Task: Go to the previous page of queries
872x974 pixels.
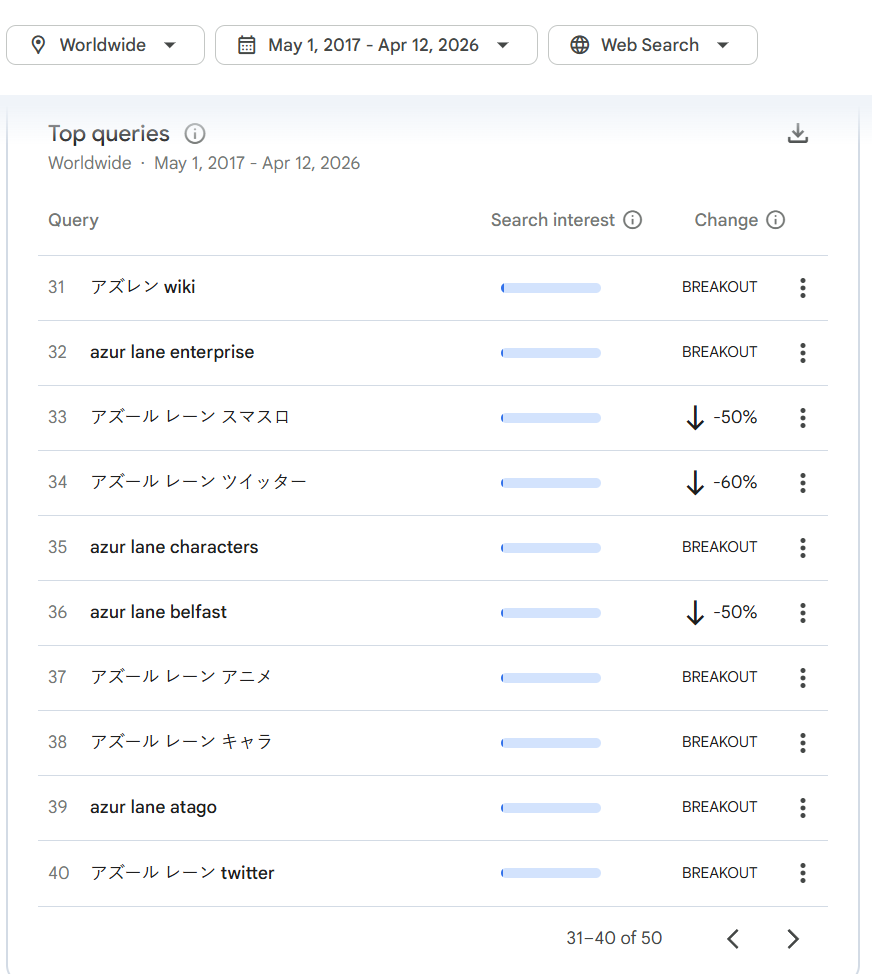Action: pos(733,939)
